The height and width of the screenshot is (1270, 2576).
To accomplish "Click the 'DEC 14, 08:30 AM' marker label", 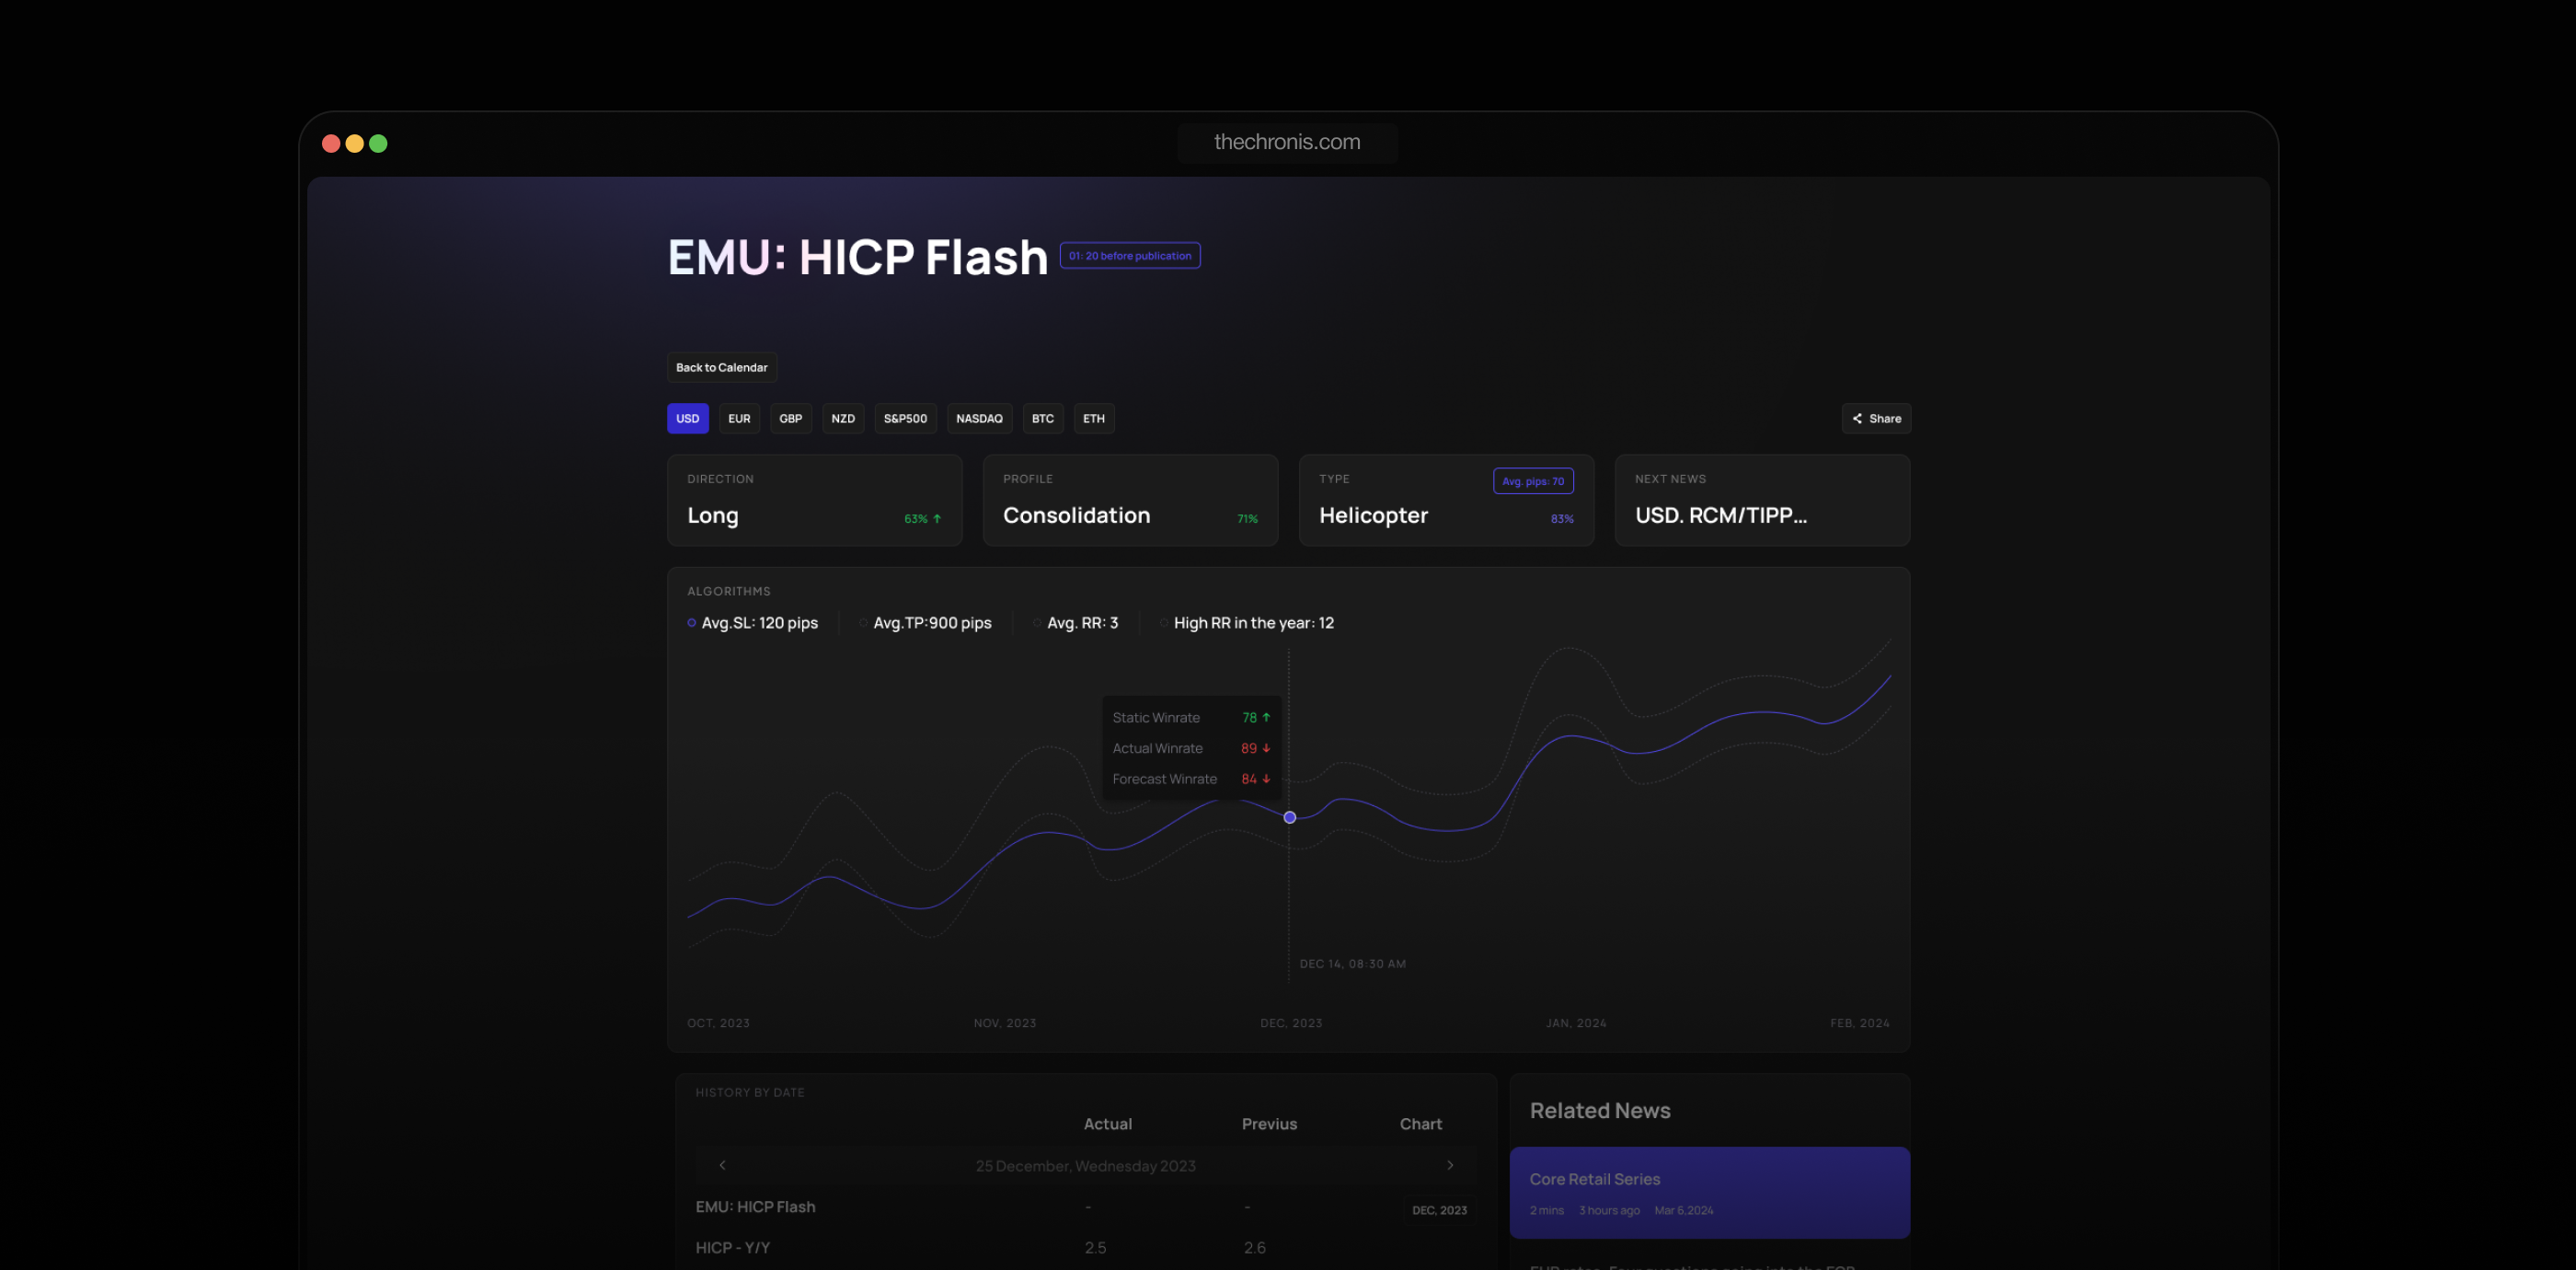I will coord(1352,964).
